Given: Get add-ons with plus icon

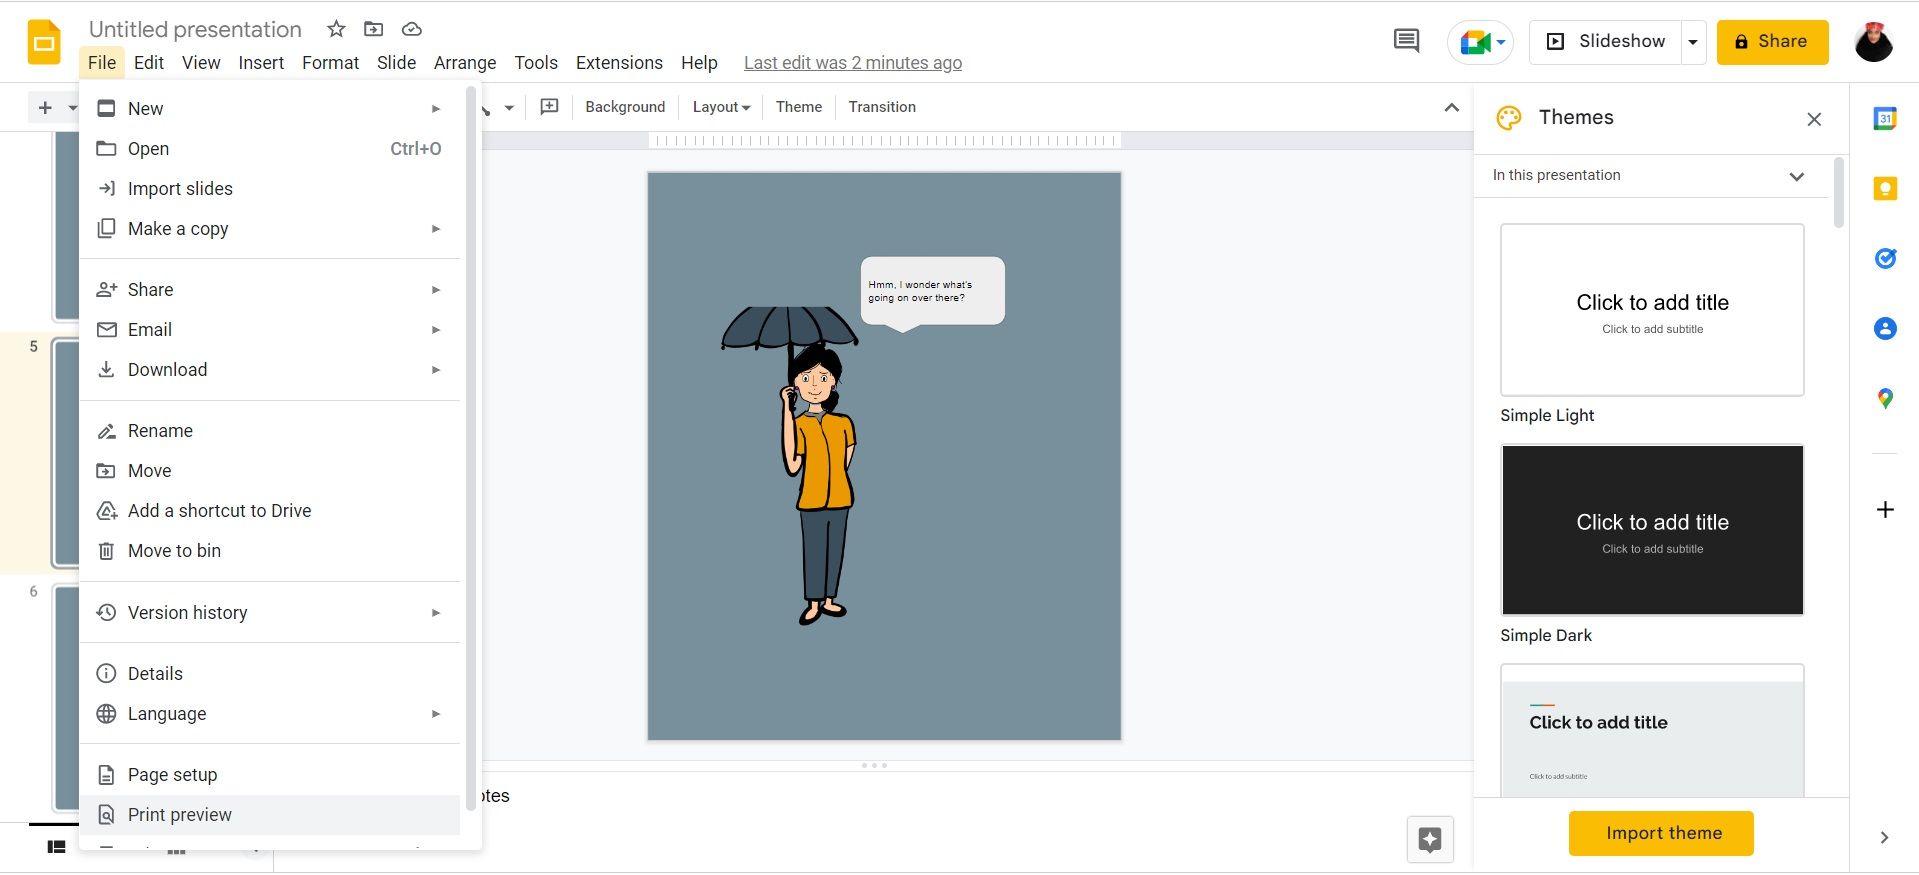Looking at the screenshot, I should [1885, 510].
